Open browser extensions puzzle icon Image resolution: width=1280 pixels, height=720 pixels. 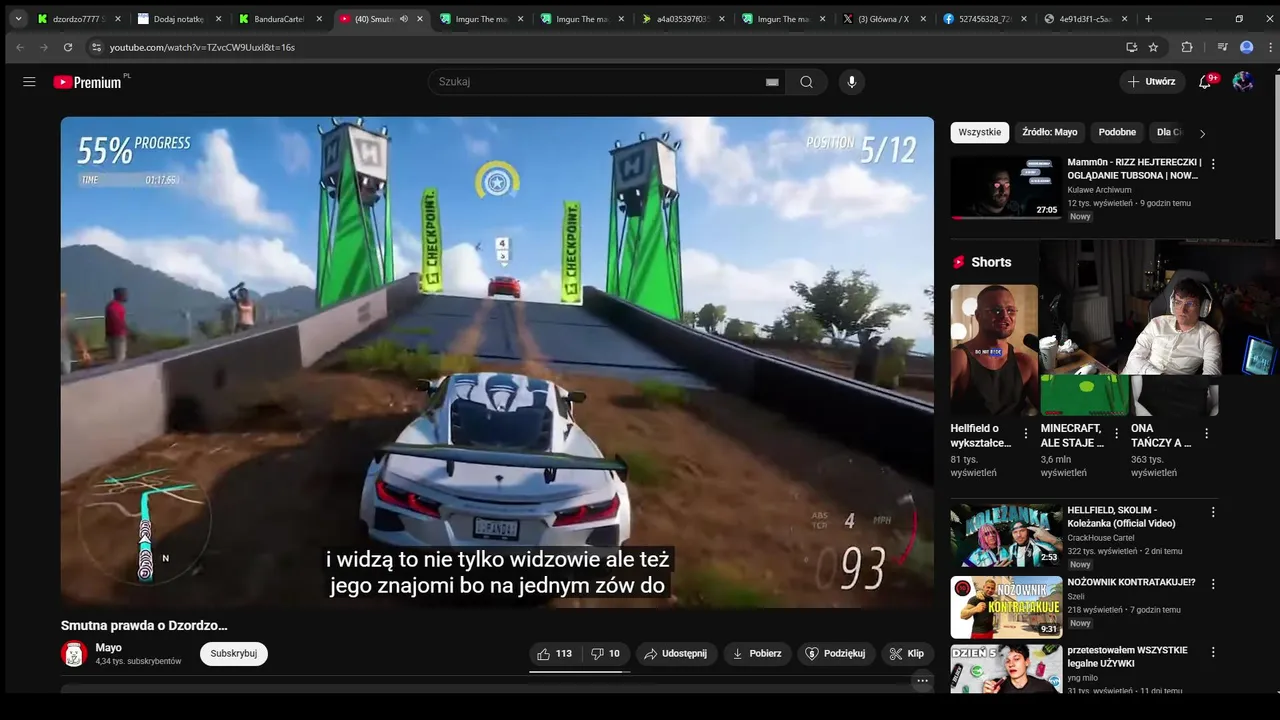(x=1187, y=47)
